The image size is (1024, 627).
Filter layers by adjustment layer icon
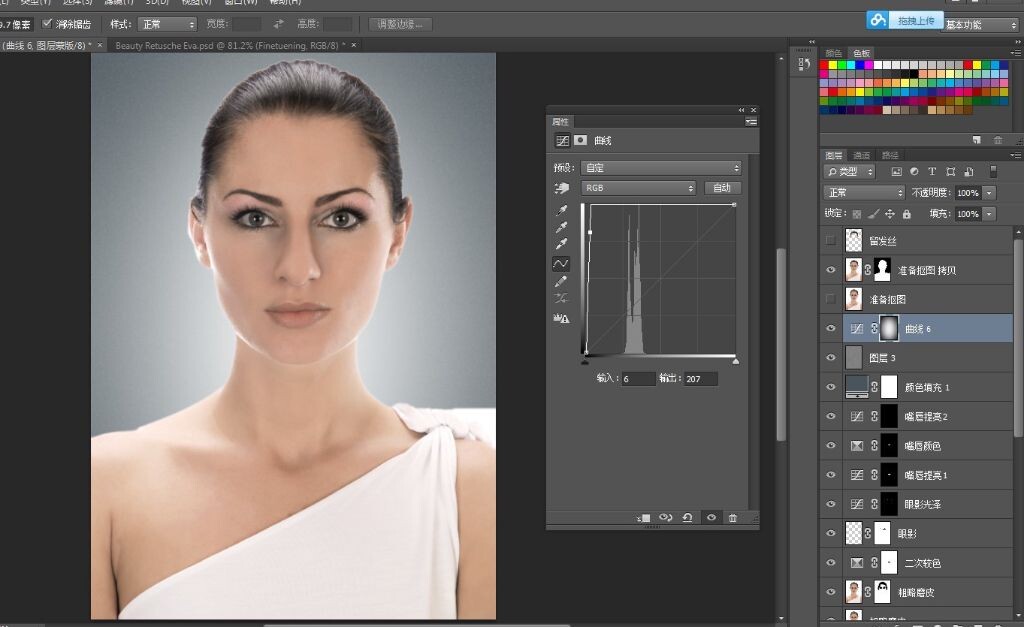pos(914,172)
